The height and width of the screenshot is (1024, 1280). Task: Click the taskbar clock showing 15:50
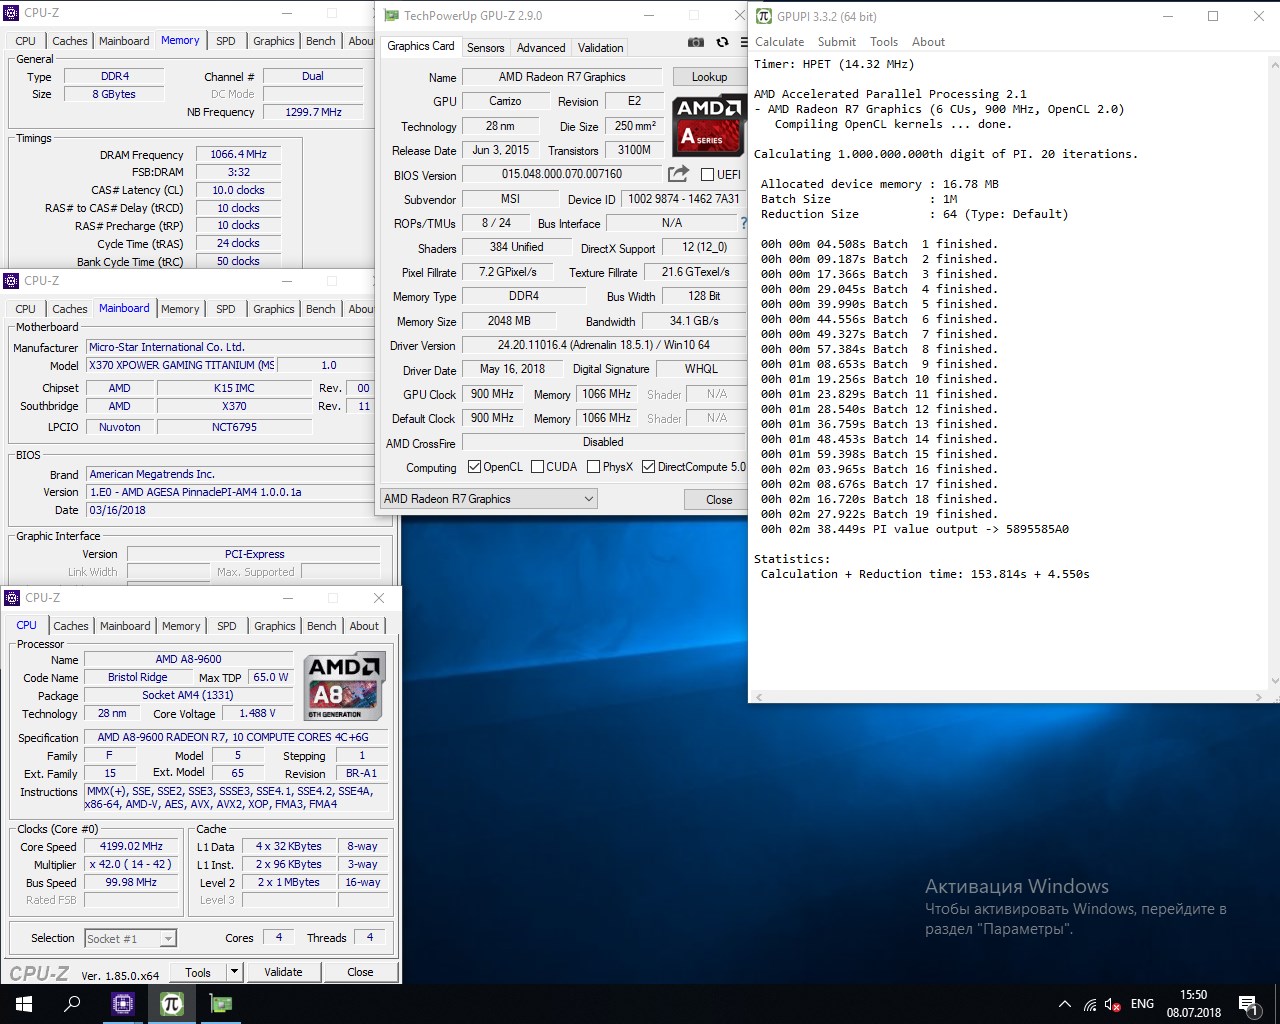[x=1193, y=1004]
